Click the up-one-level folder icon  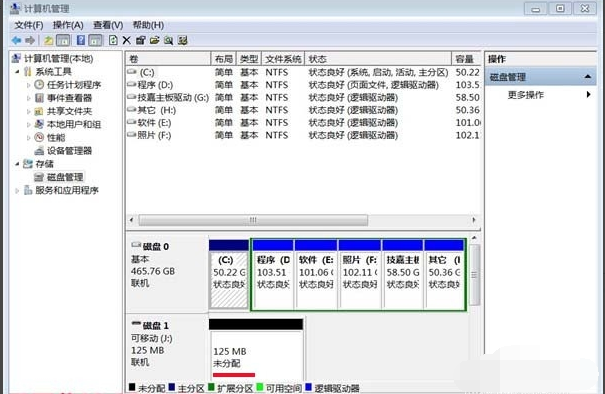click(49, 40)
